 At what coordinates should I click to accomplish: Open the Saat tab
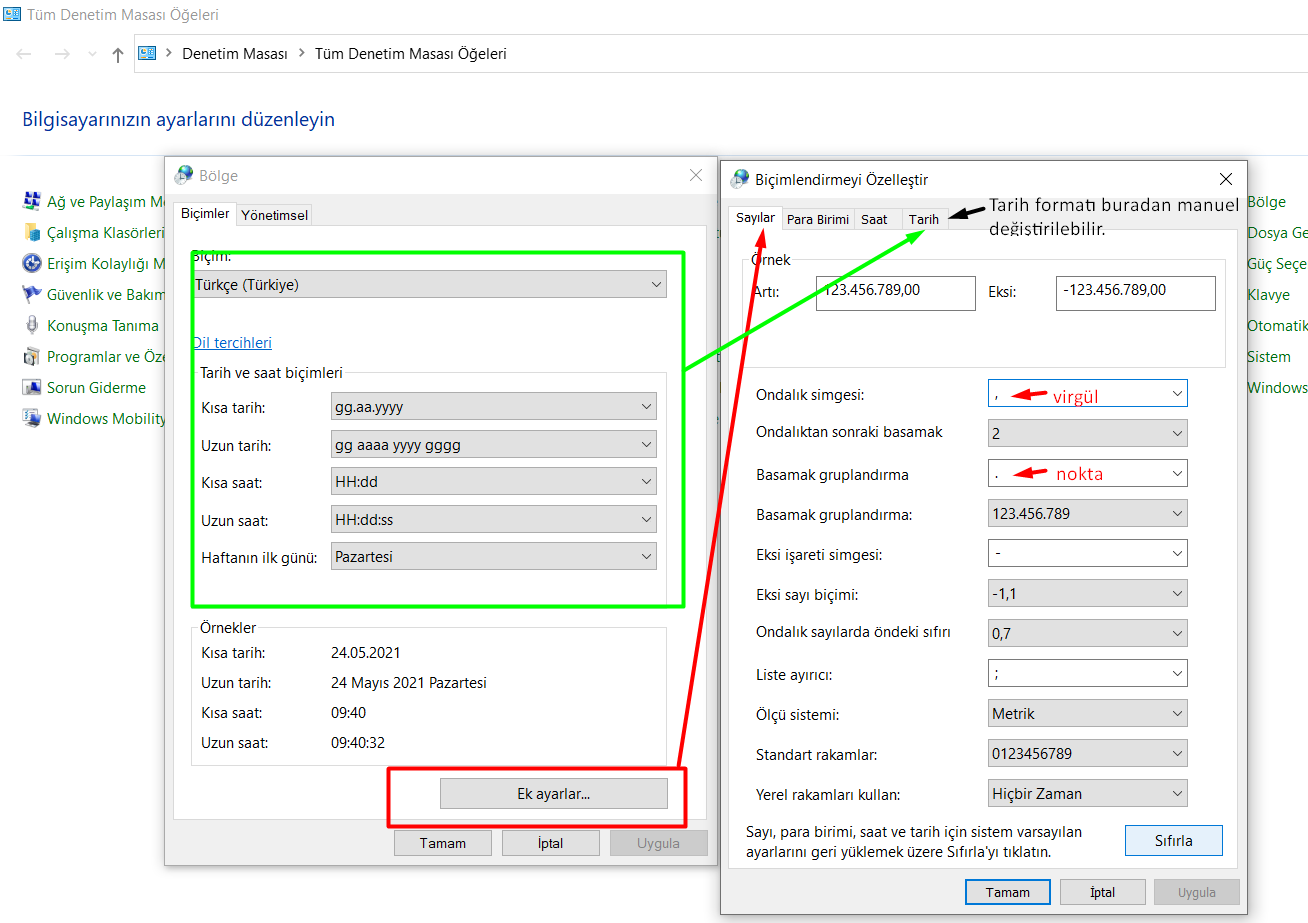tap(874, 219)
